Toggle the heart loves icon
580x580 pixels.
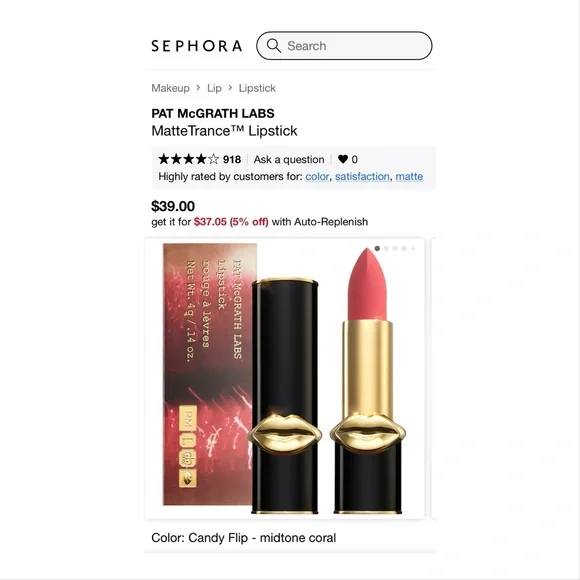343,159
